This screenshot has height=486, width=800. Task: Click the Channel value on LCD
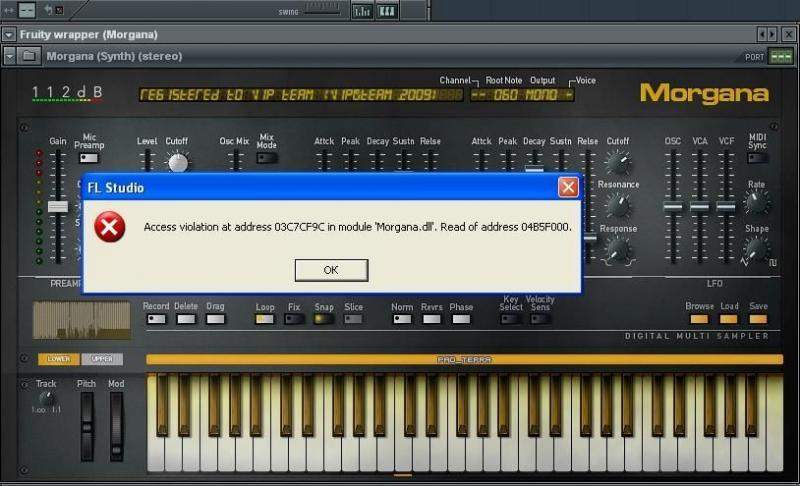click(x=479, y=95)
